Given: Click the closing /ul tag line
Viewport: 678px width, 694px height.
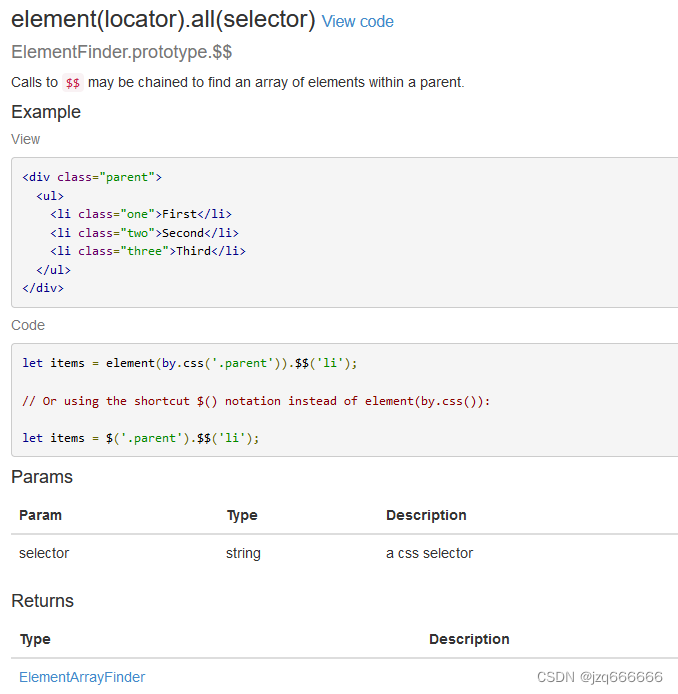Looking at the screenshot, I should tap(53, 270).
